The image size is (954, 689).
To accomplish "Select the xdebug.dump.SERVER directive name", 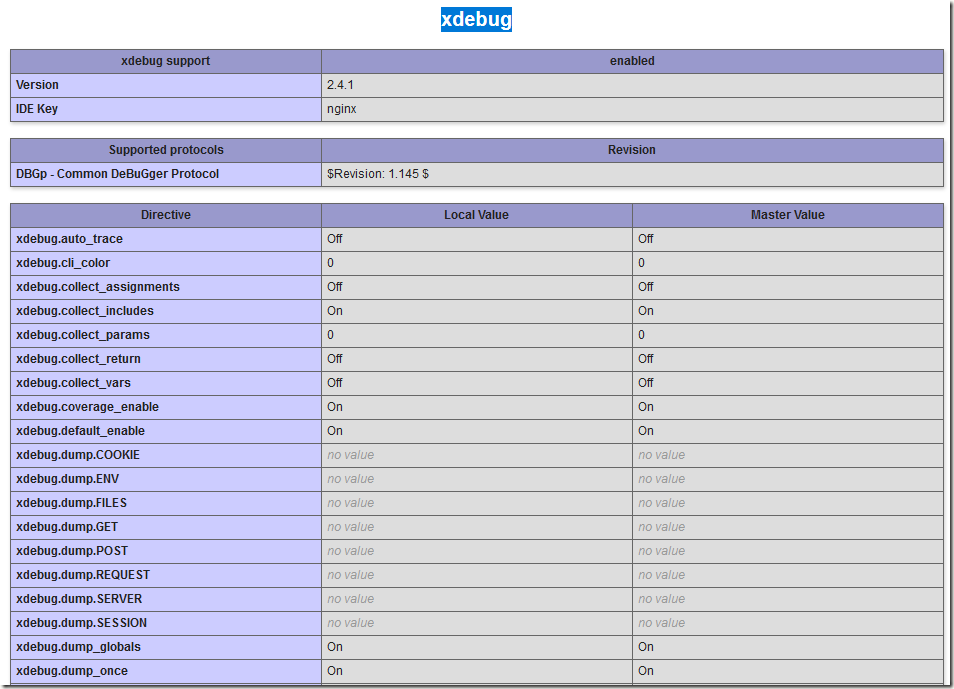I will [79, 599].
